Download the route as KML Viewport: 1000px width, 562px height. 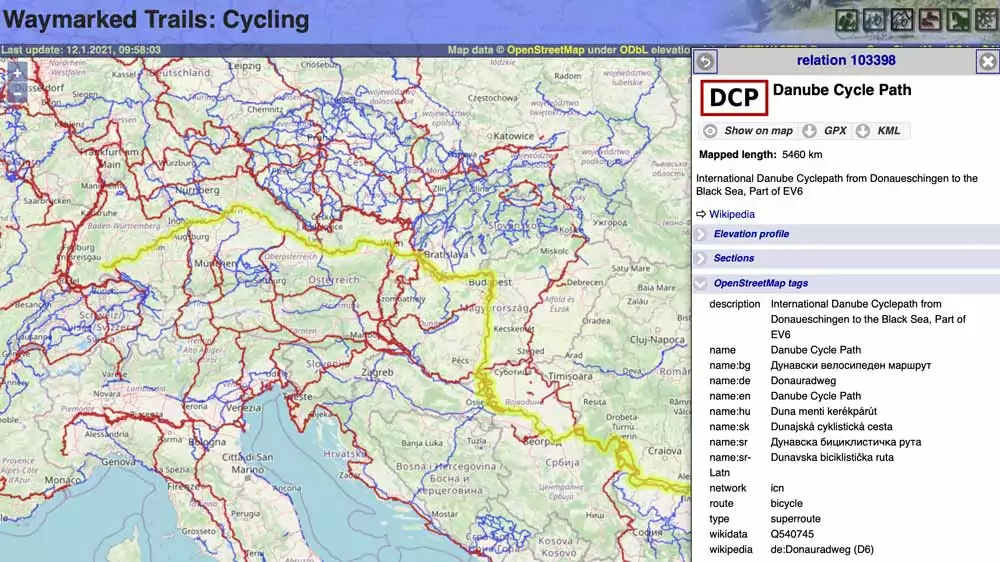[x=880, y=131]
